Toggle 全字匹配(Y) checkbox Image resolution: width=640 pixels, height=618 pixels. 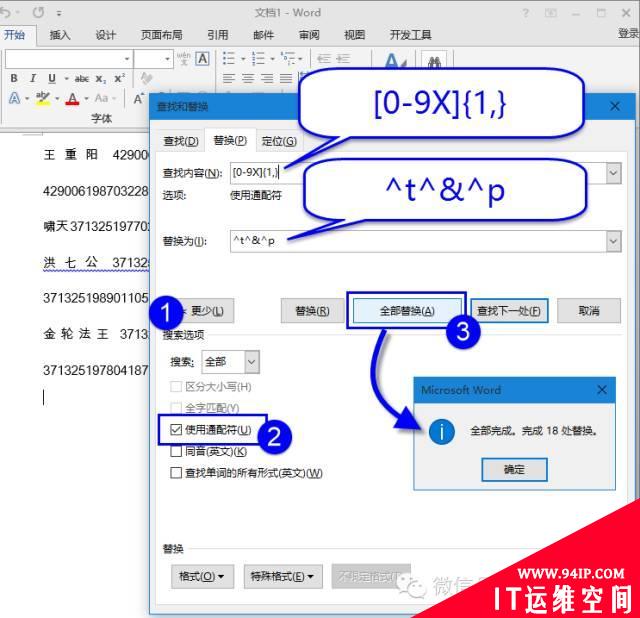point(176,407)
